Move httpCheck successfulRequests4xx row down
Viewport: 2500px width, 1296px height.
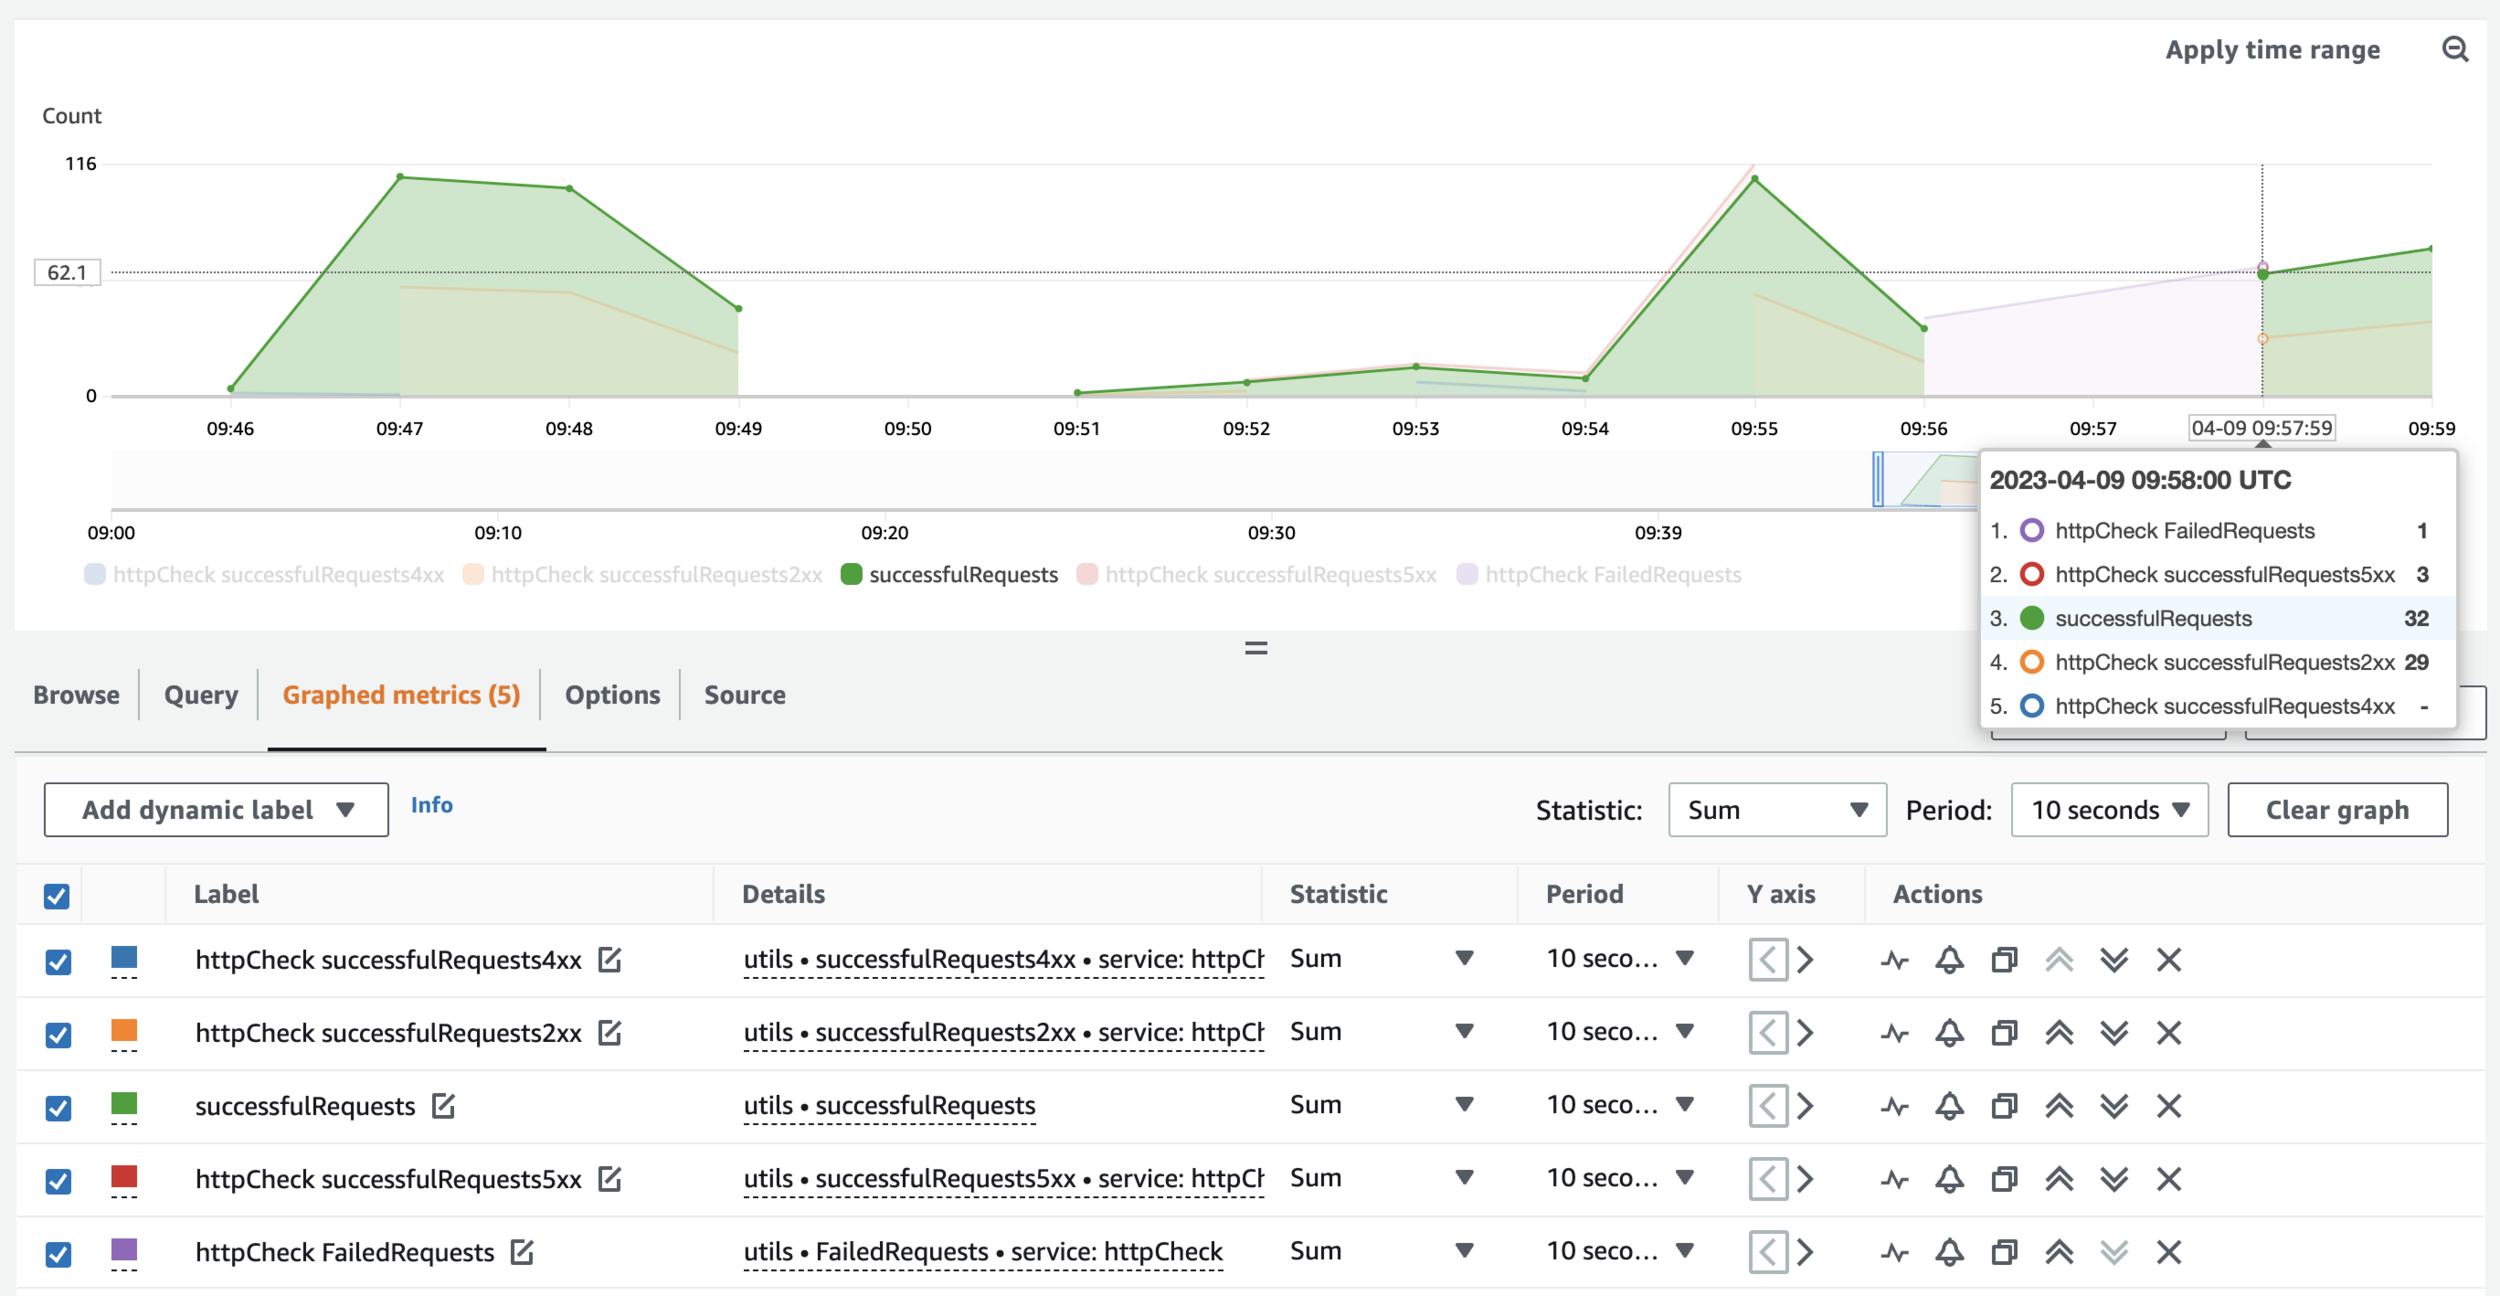2114,960
